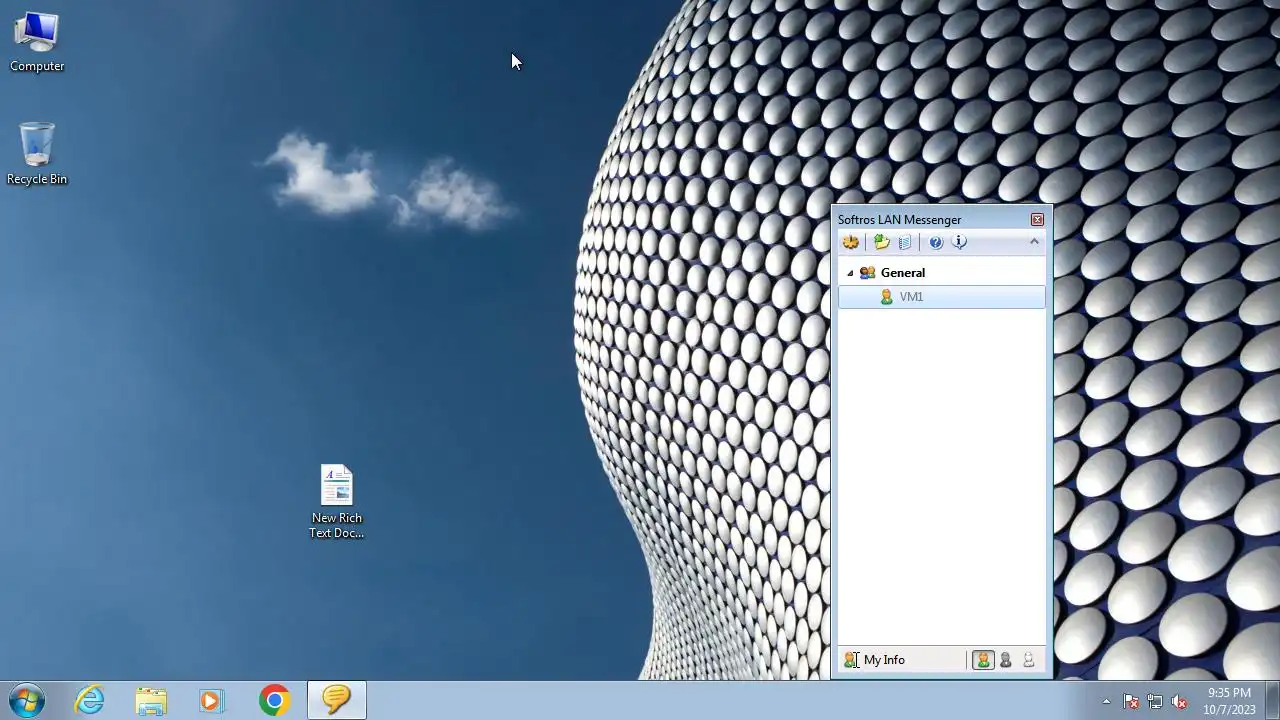1280x720 pixels.
Task: Click Show desktop strip beside the clock
Action: tap(1272, 700)
